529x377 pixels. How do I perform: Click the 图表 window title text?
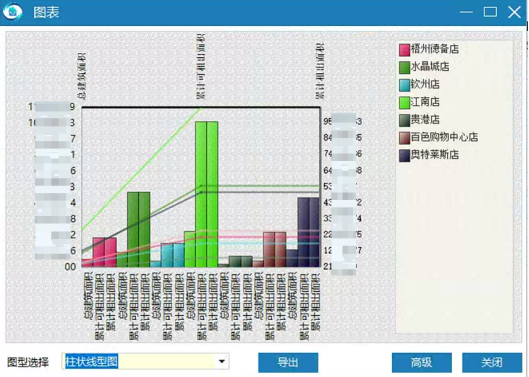click(x=46, y=12)
